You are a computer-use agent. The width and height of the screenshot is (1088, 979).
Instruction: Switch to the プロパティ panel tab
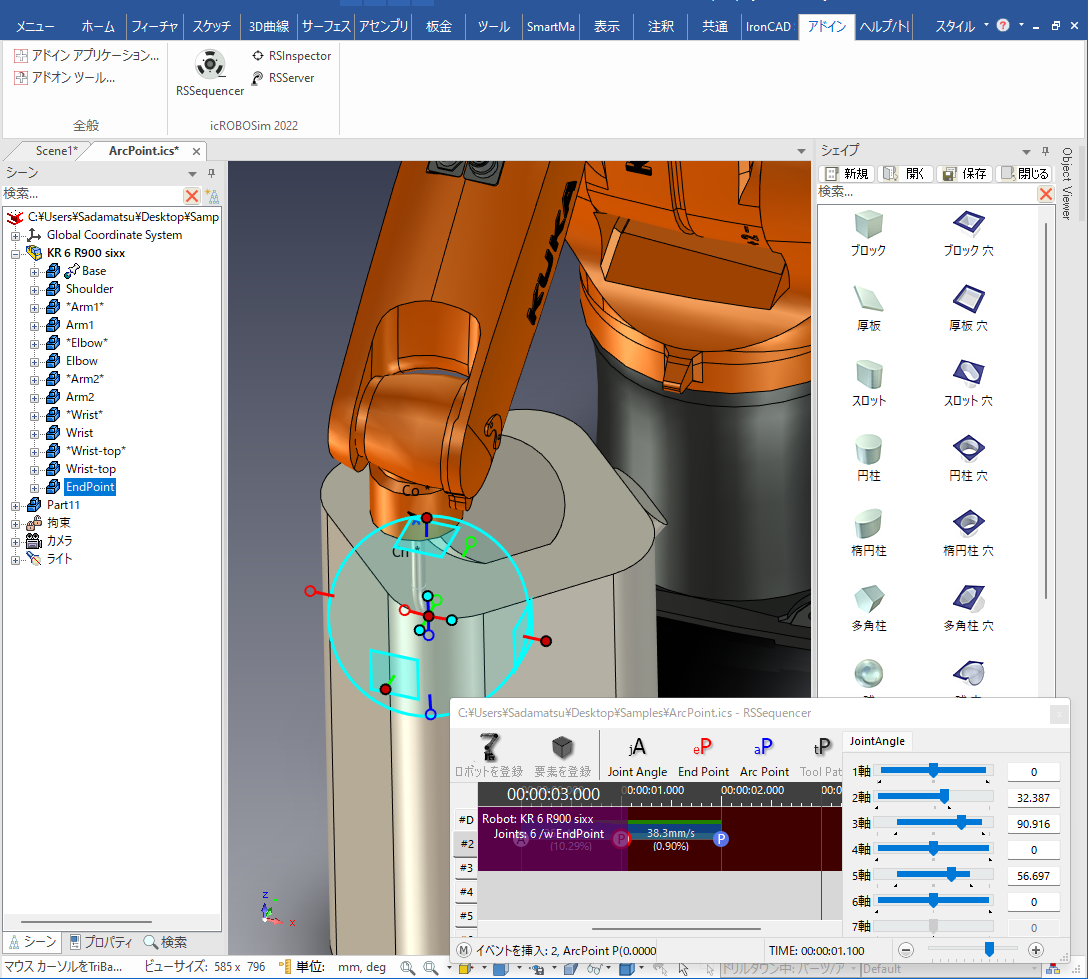coord(100,942)
